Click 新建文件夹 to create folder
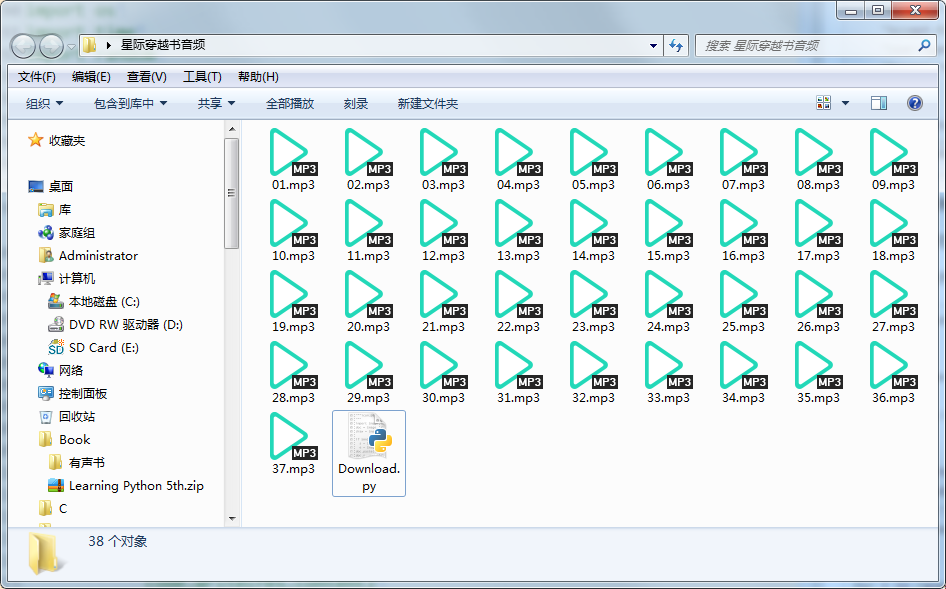The image size is (946, 589). coord(428,104)
